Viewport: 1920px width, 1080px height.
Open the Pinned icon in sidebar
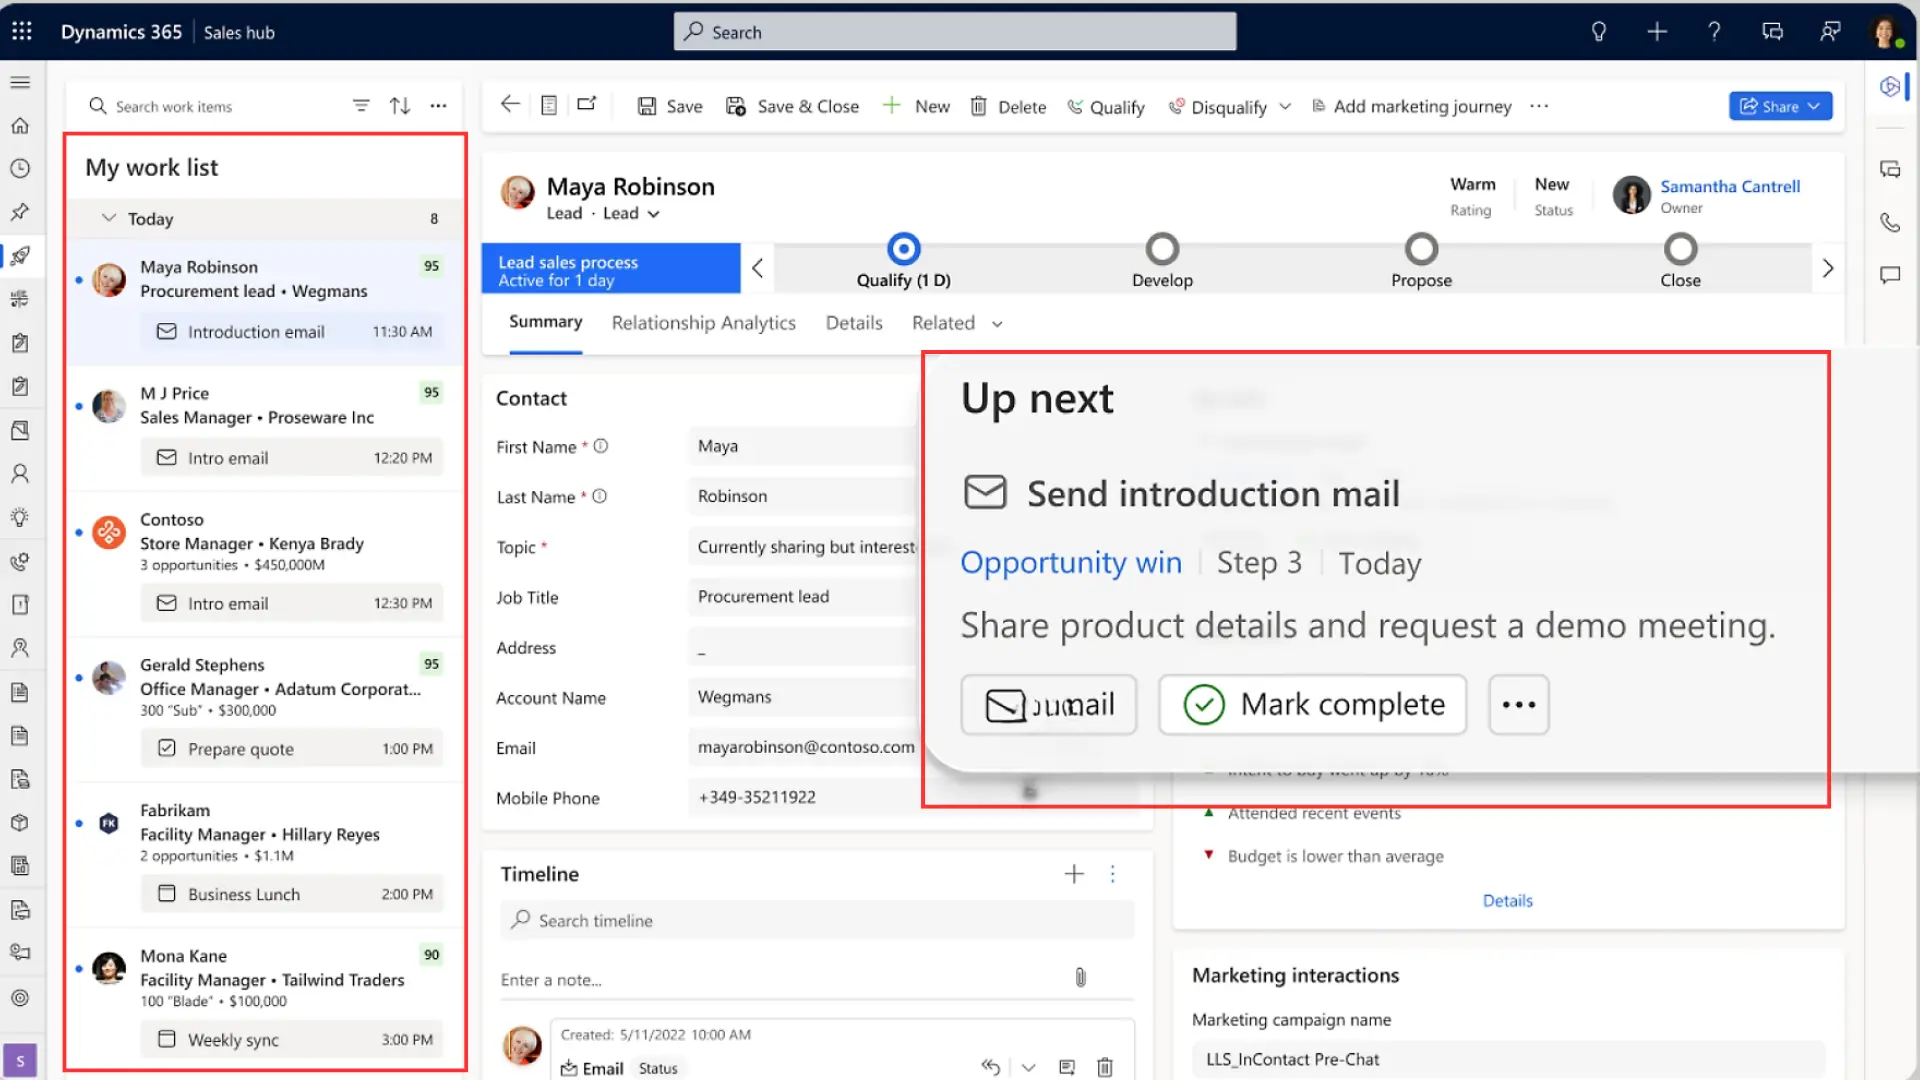pos(20,212)
